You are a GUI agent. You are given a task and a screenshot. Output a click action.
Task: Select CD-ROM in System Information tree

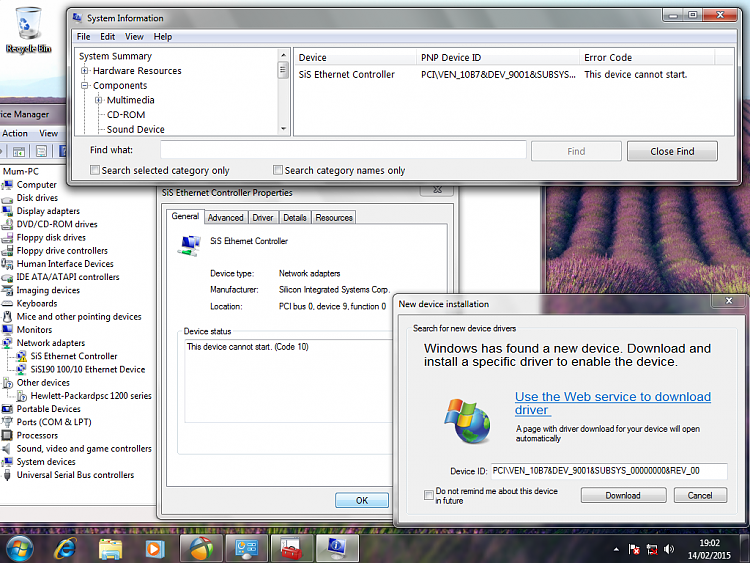point(126,115)
